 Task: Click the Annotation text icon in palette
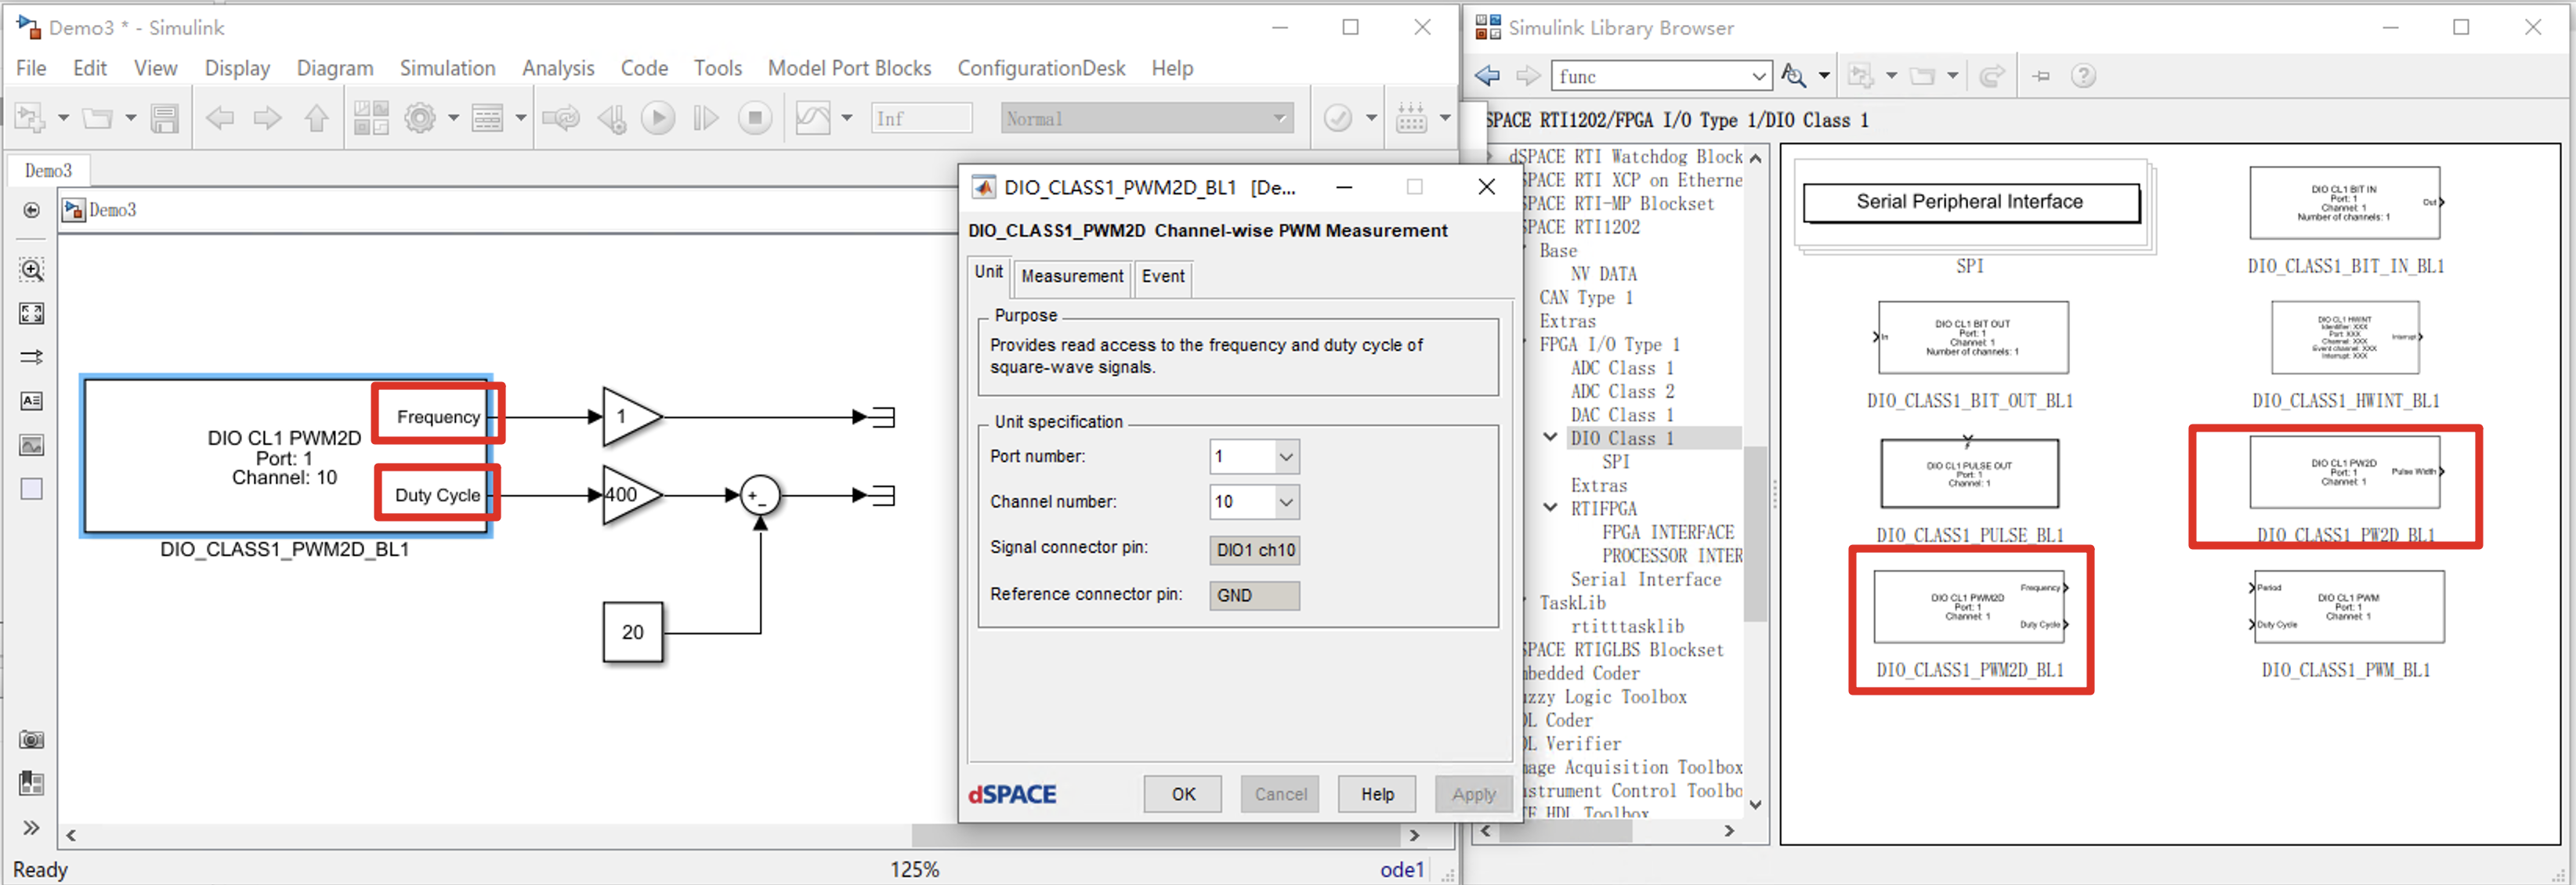[31, 401]
